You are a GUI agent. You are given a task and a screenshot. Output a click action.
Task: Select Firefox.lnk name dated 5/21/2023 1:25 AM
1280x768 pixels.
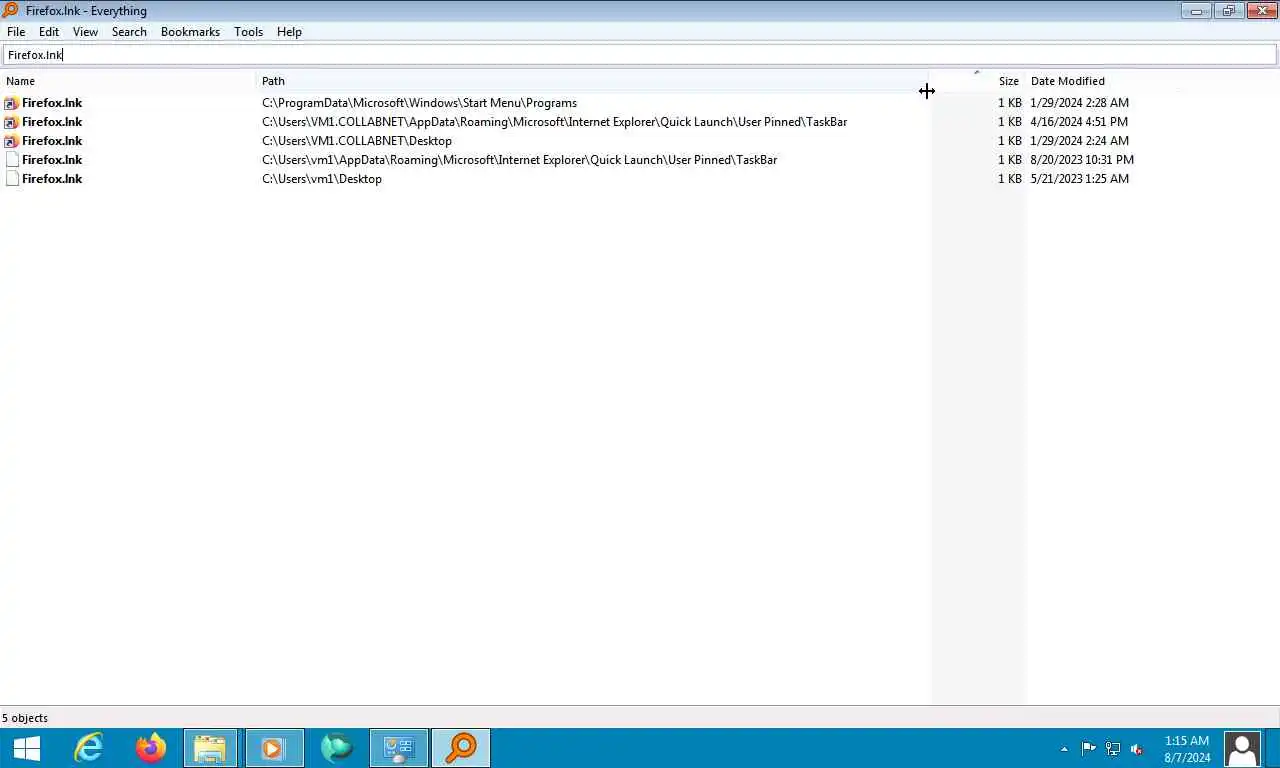pyautogui.click(x=52, y=179)
